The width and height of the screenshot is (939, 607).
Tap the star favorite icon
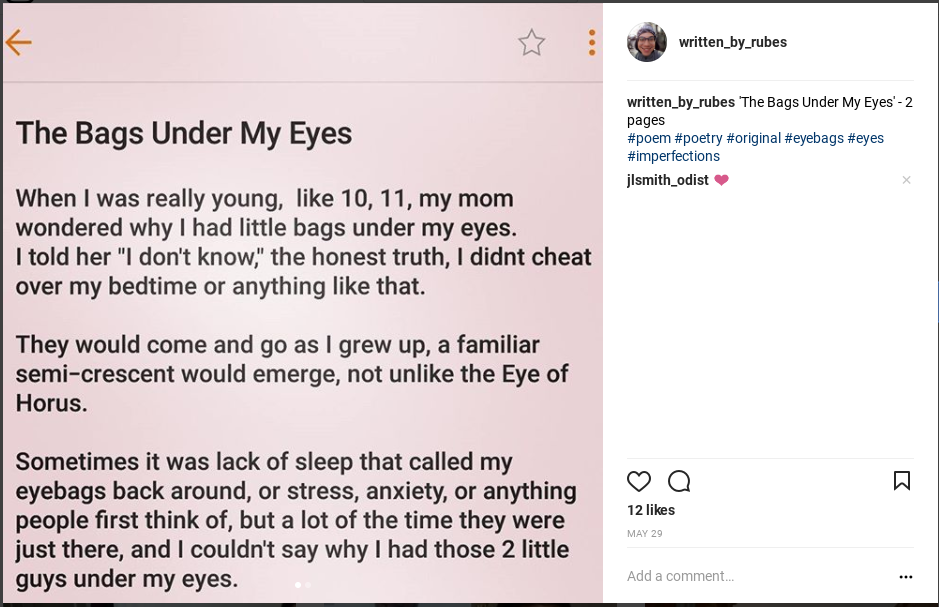531,42
